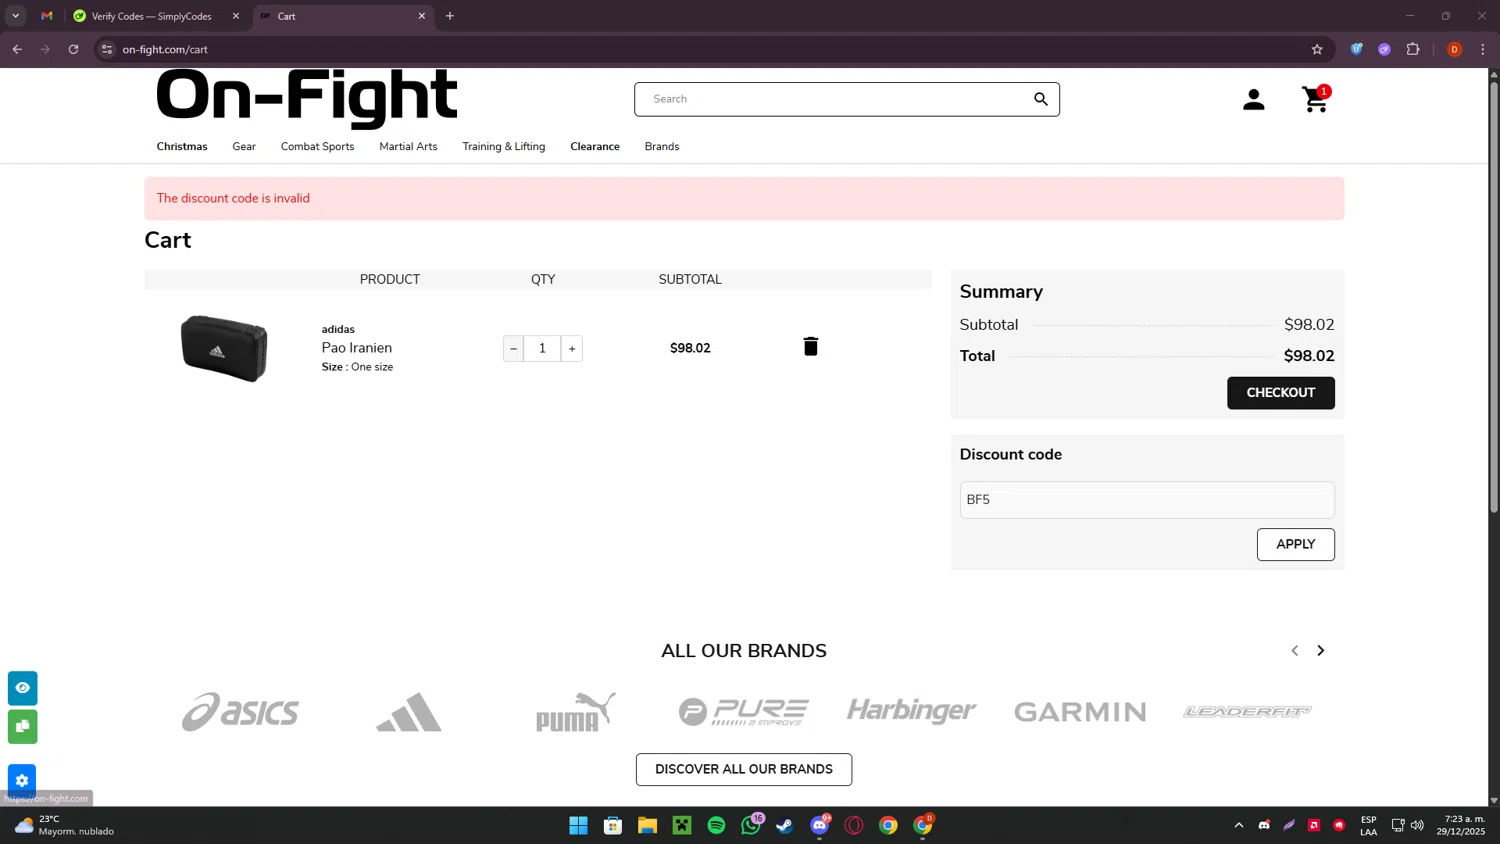Open File Explorer from the taskbar

click(647, 825)
